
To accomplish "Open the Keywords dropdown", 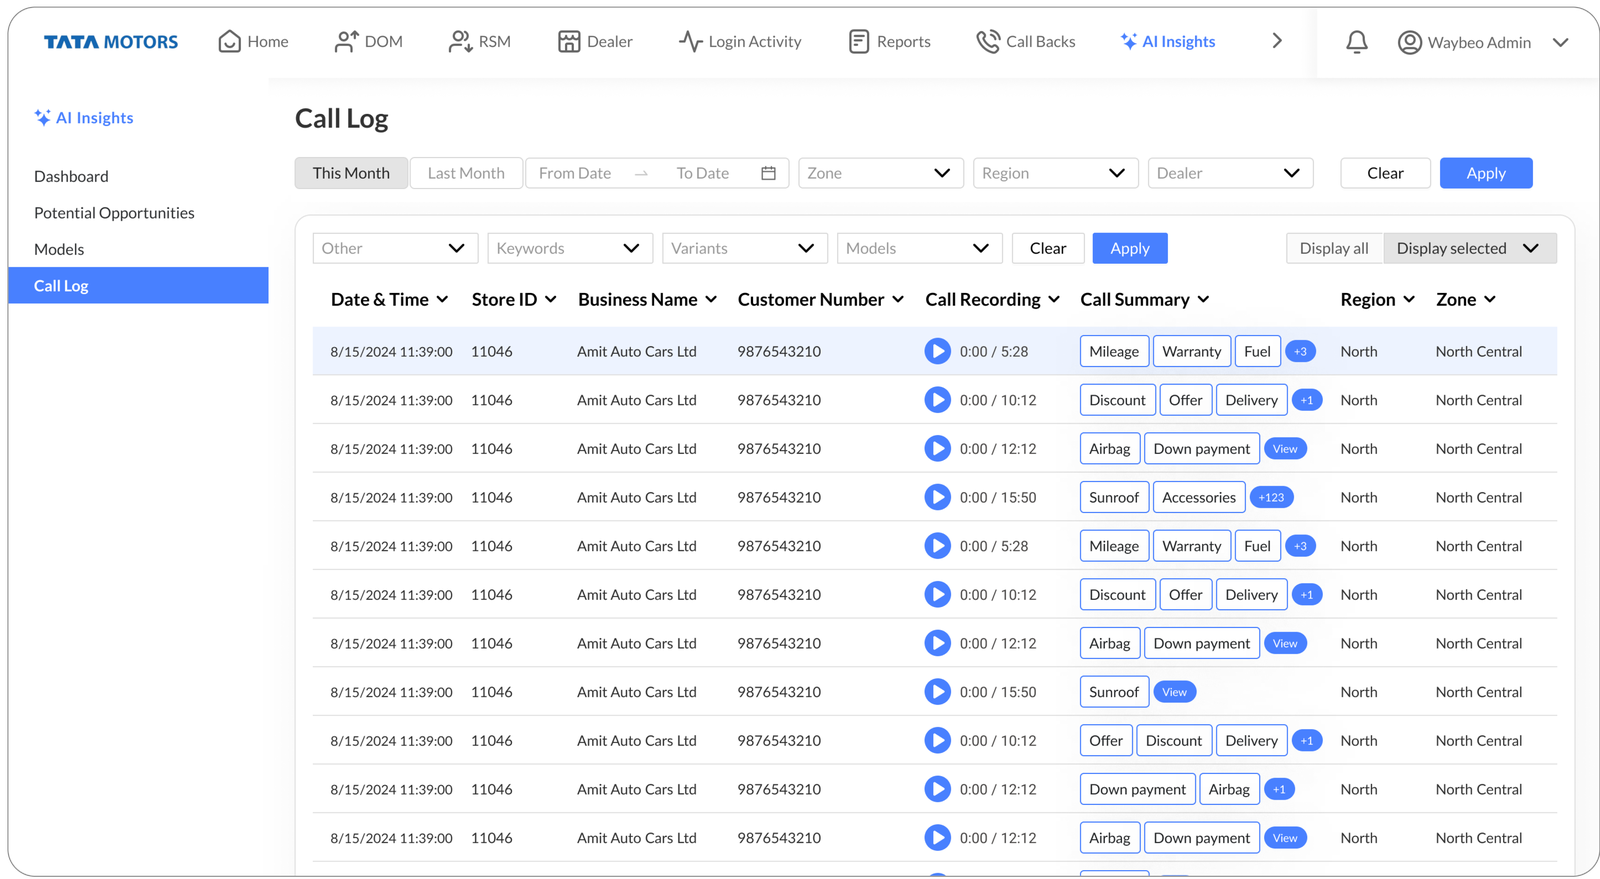I will tap(569, 248).
